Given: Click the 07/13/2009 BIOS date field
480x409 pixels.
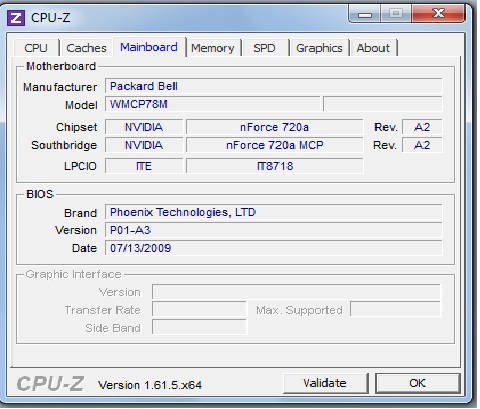Looking at the screenshot, I should 274,248.
